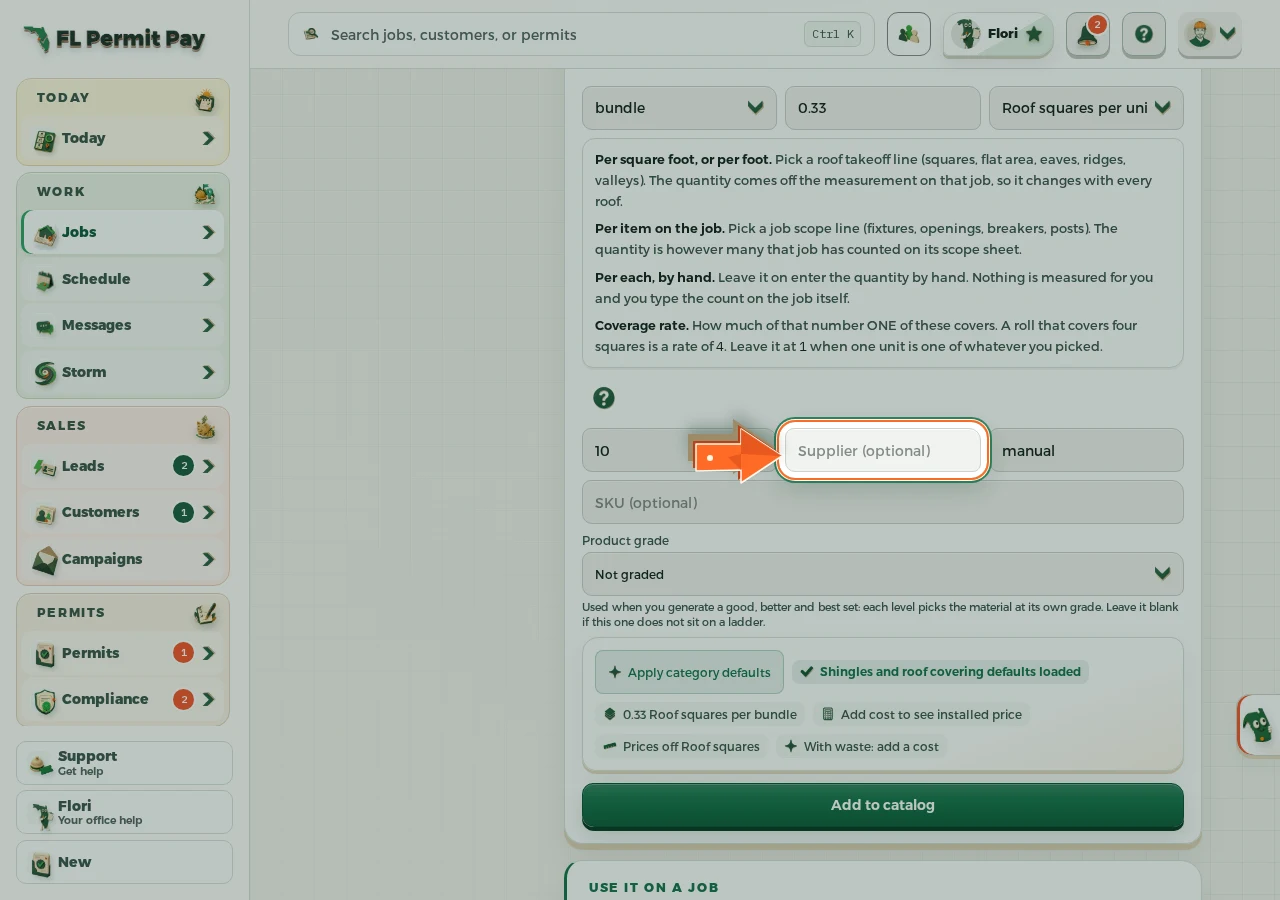Focus the Supplier (optional) field
This screenshot has width=1280, height=900.
point(883,450)
